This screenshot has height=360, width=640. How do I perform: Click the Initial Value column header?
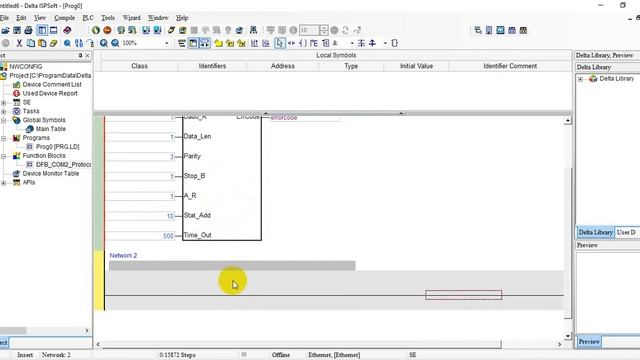click(416, 66)
